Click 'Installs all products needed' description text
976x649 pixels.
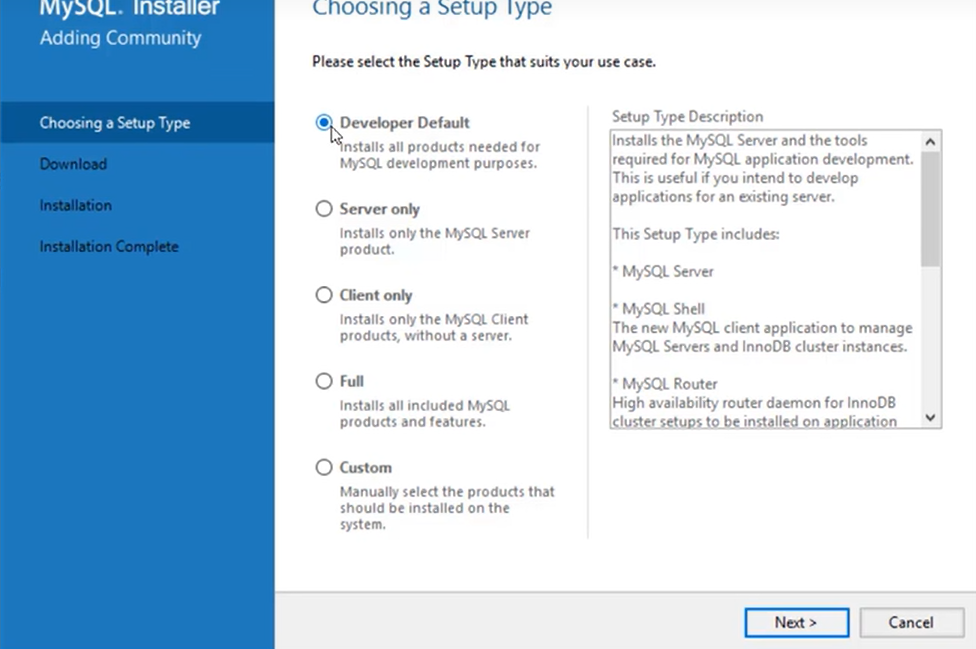(439, 155)
